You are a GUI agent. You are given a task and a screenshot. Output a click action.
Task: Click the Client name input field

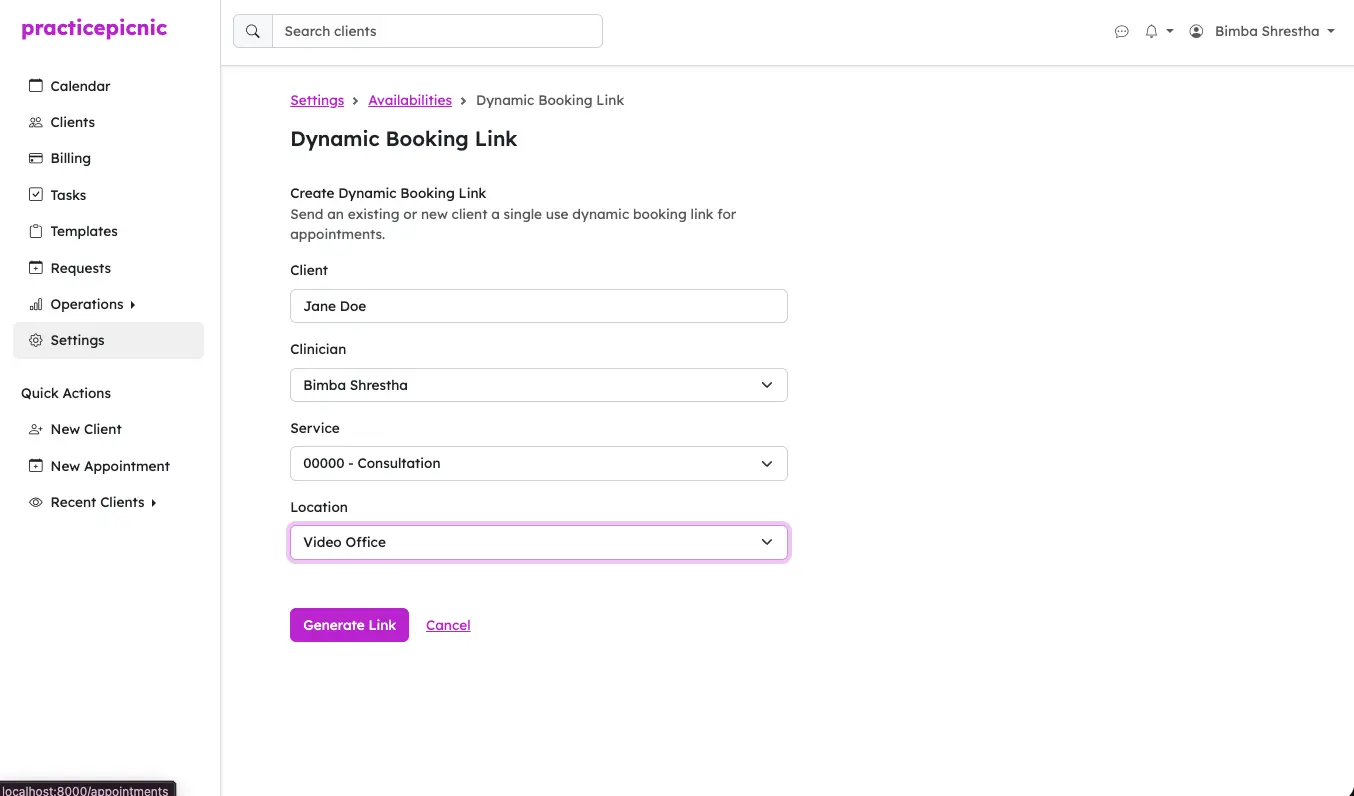(x=538, y=306)
